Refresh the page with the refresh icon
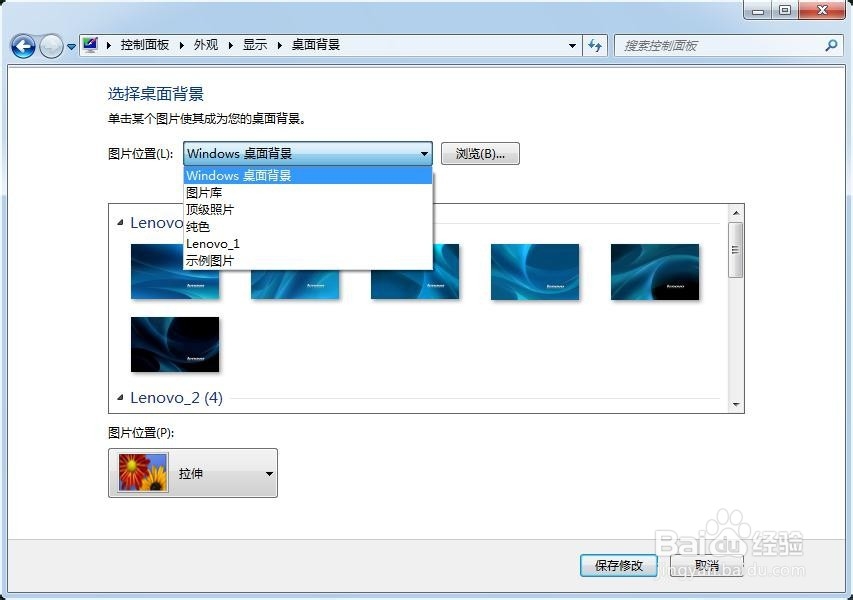The image size is (853, 600). [595, 46]
